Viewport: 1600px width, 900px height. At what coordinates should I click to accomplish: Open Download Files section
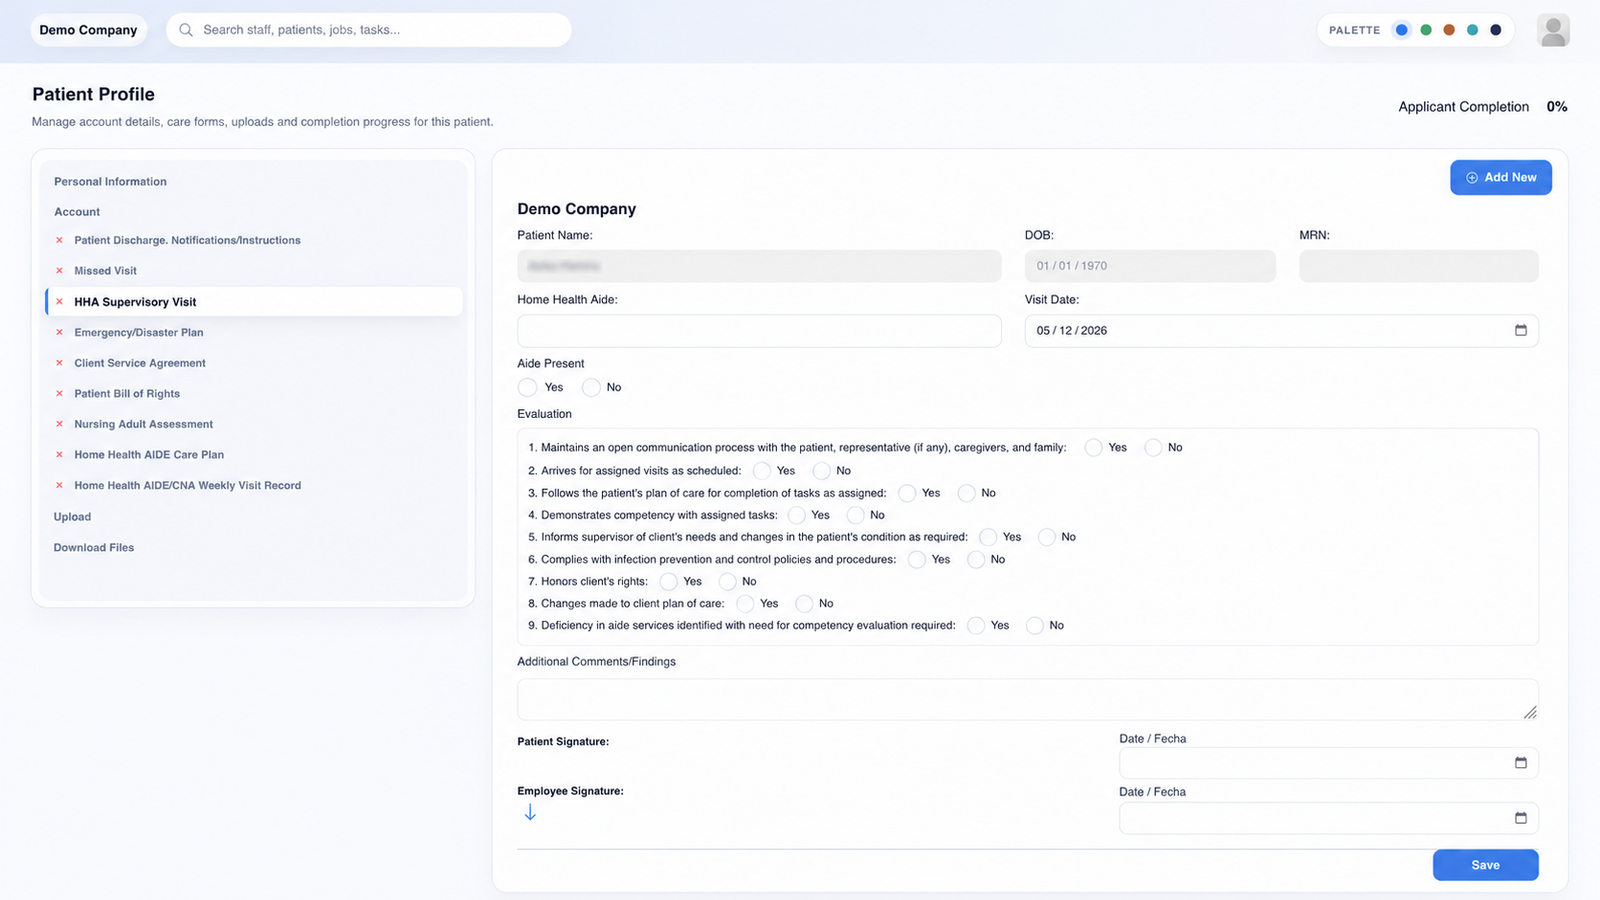tap(94, 548)
